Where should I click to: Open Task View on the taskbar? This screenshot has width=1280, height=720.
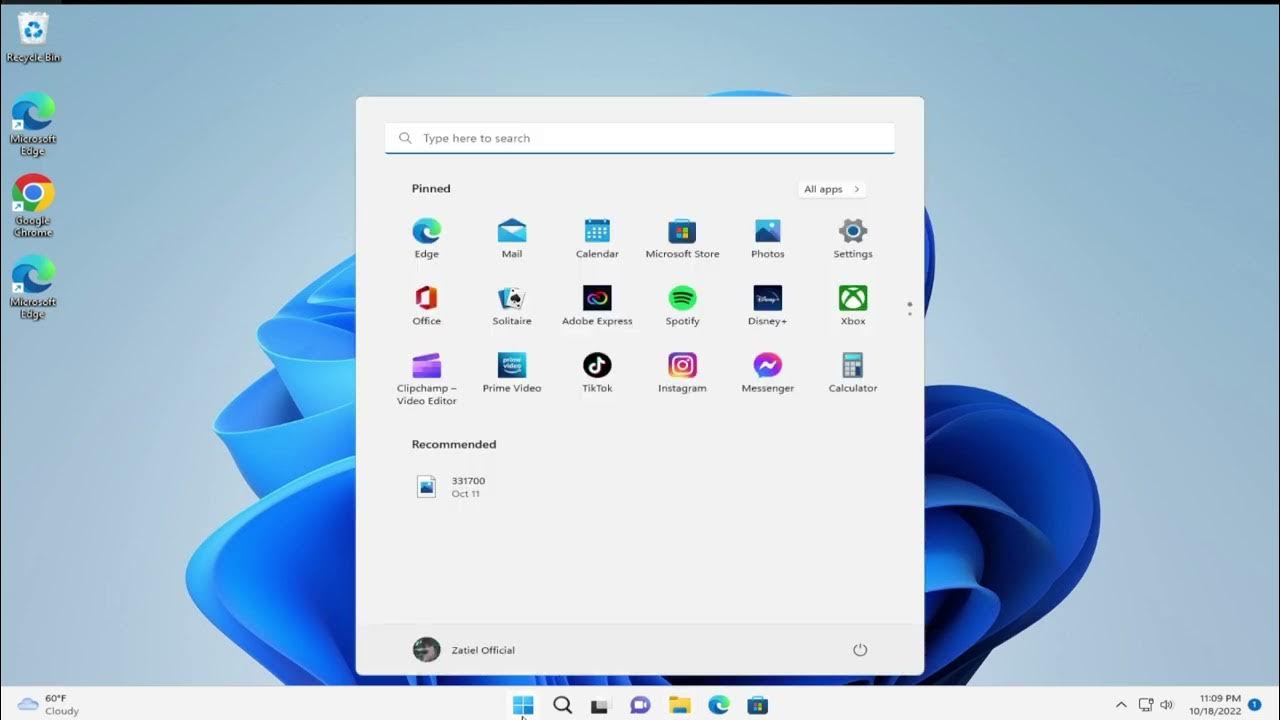point(600,705)
